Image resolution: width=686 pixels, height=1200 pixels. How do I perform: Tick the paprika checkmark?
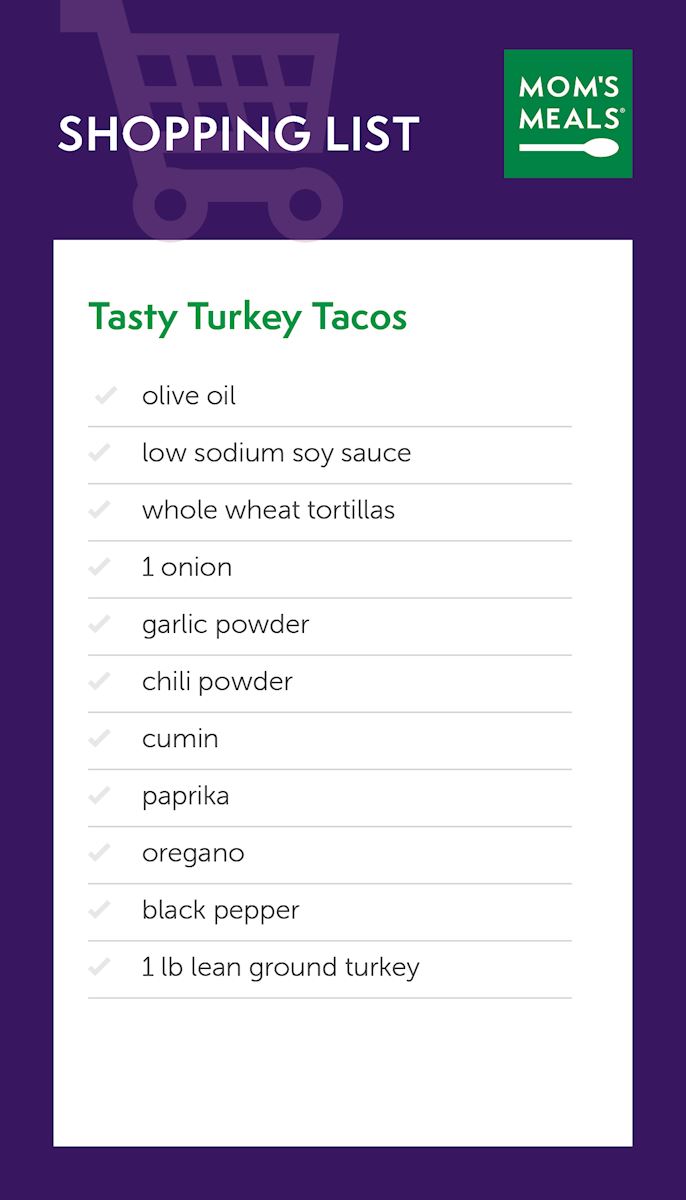click(x=102, y=796)
